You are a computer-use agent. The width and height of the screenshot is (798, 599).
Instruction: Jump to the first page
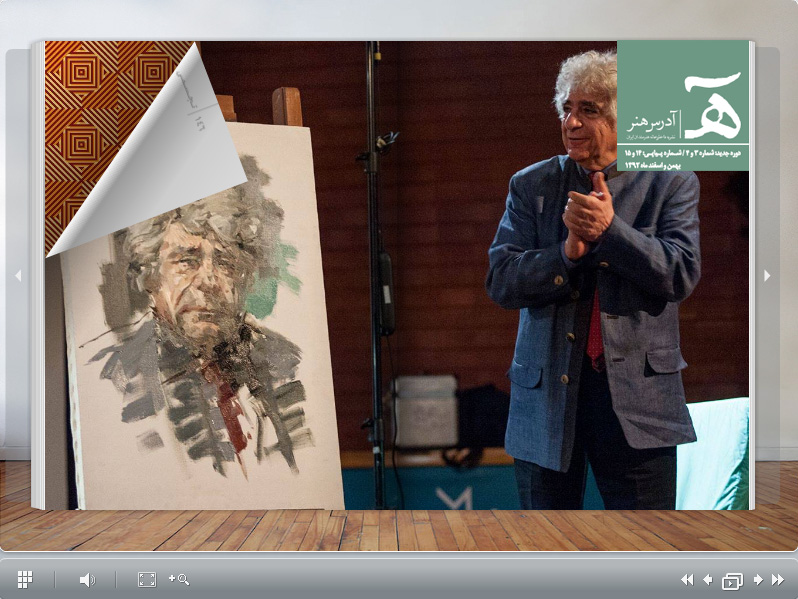(x=686, y=579)
